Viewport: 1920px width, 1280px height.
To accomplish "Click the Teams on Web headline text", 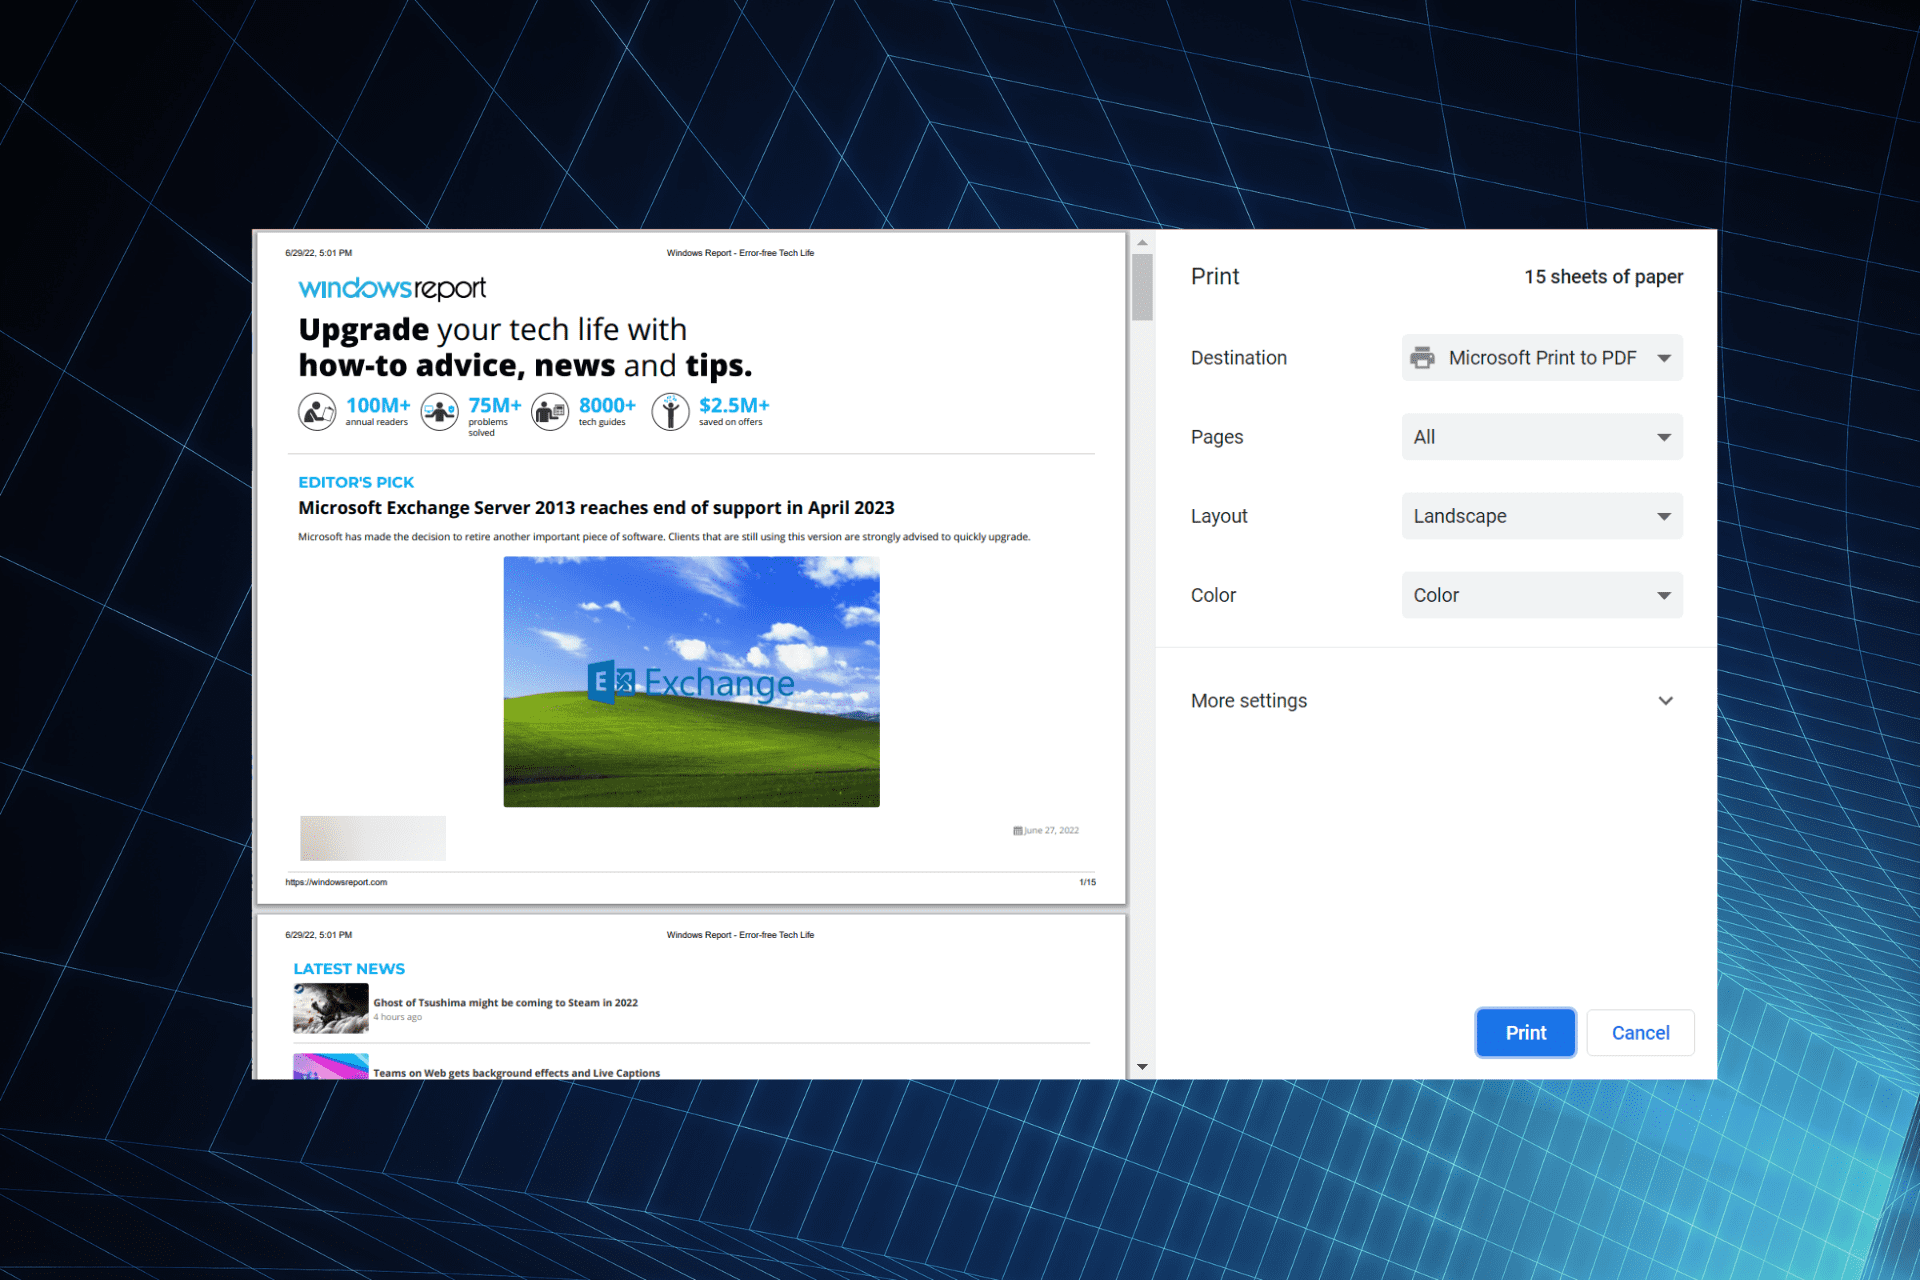I will click(516, 1073).
